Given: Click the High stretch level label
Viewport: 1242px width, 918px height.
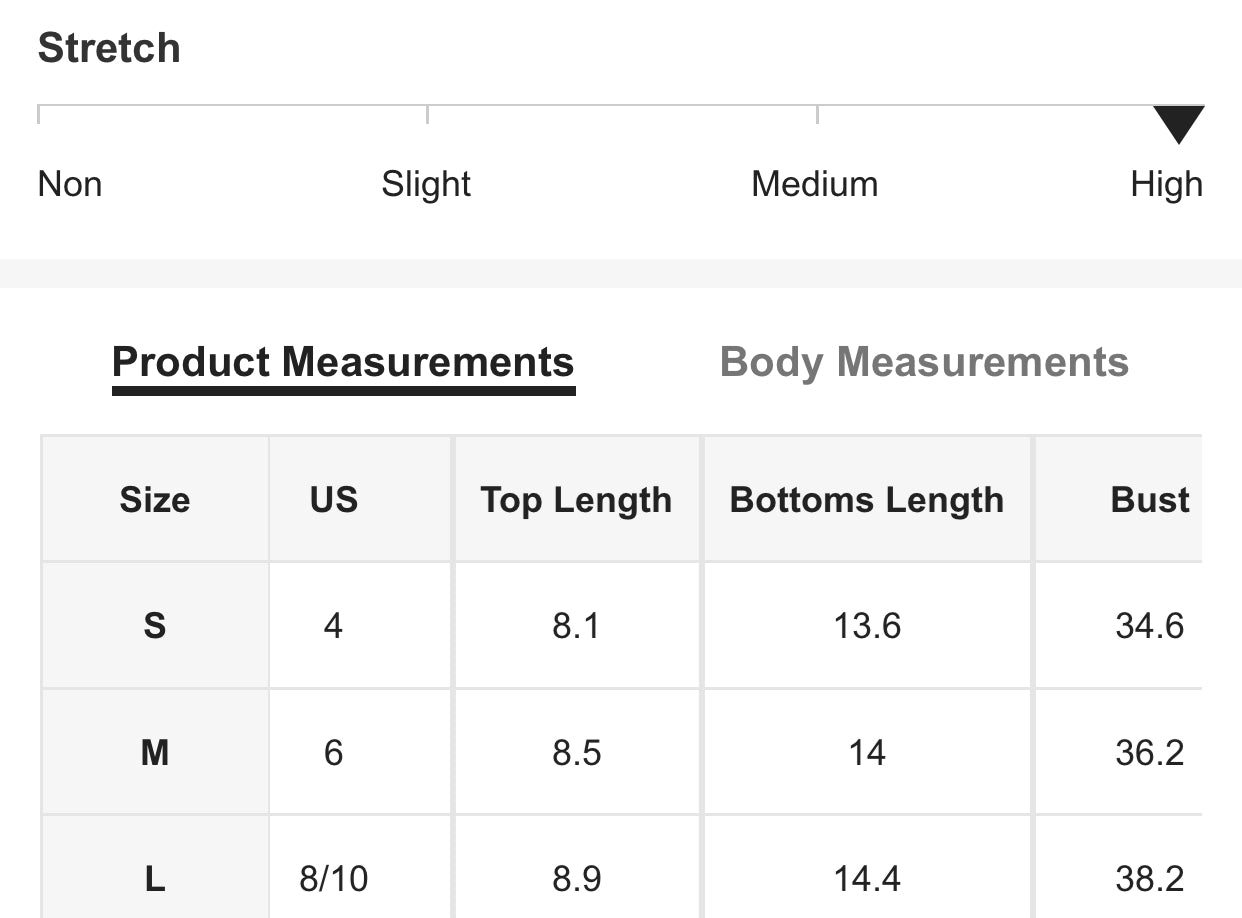Looking at the screenshot, I should pyautogui.click(x=1165, y=184).
